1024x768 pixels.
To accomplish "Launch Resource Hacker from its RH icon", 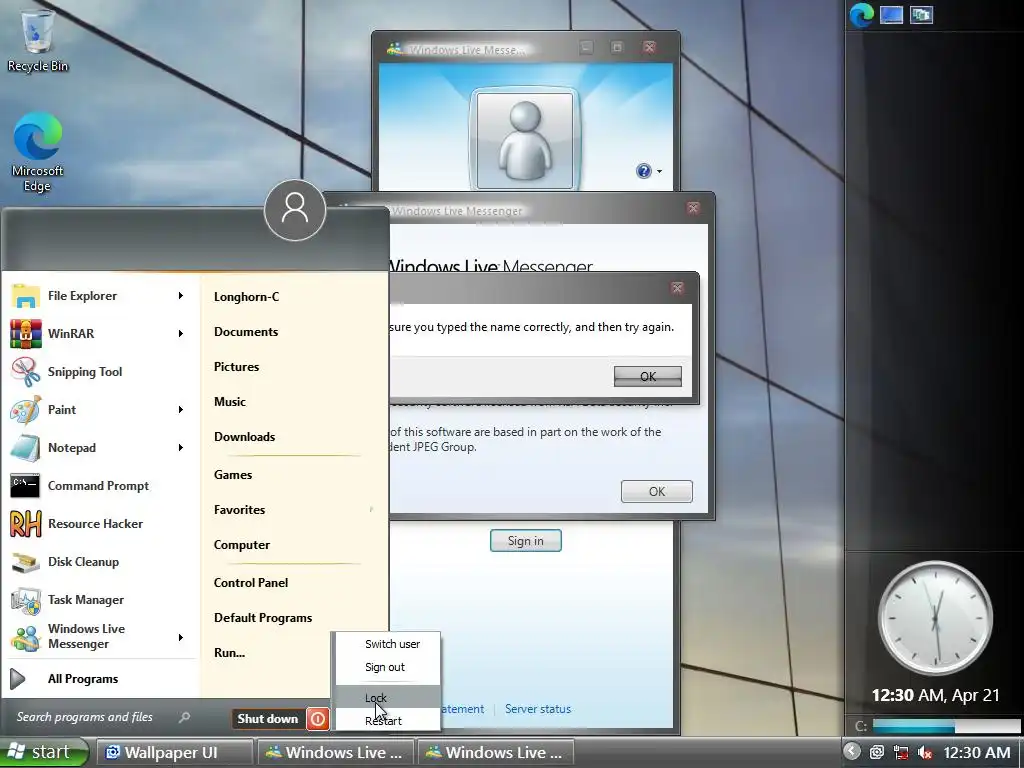I will point(25,524).
